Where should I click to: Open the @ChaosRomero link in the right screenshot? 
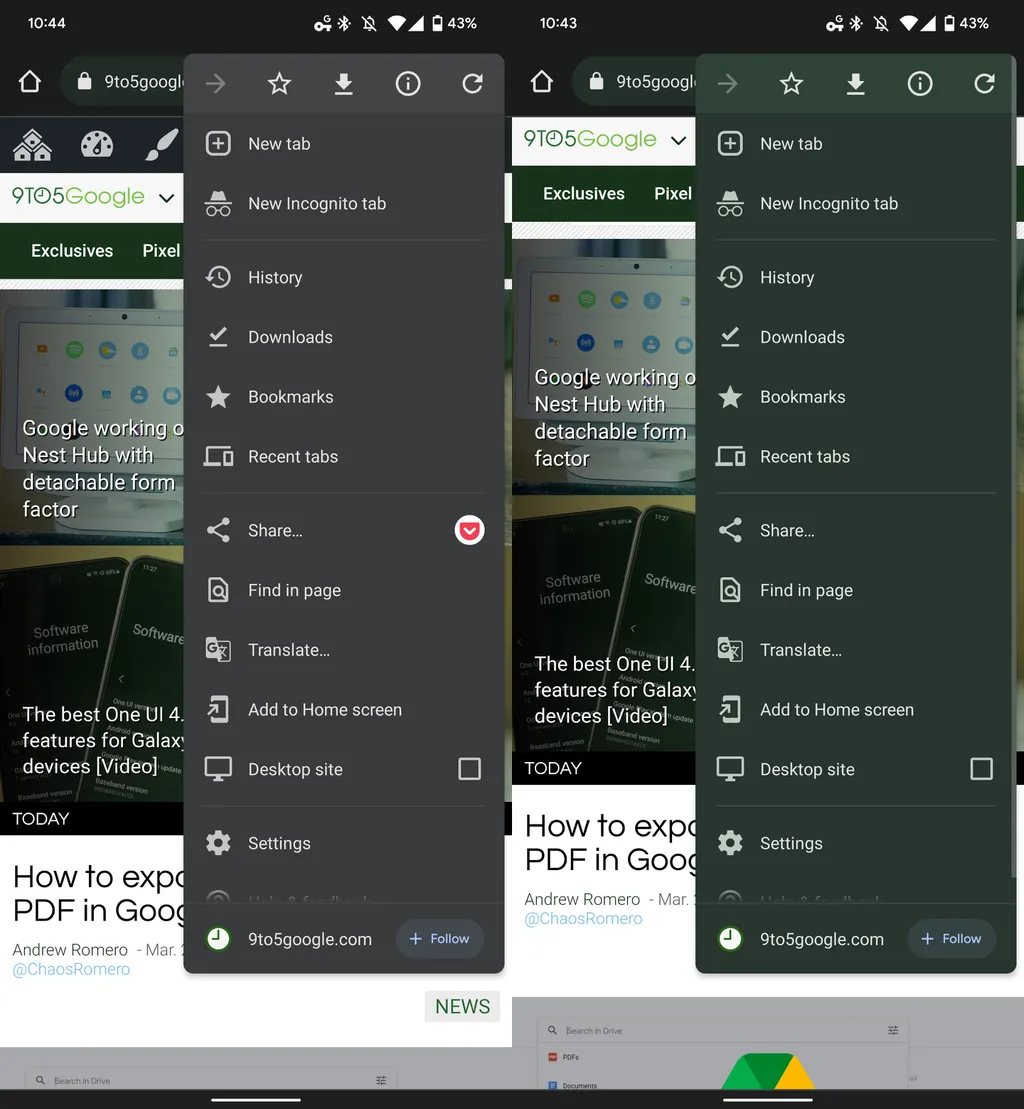click(583, 919)
